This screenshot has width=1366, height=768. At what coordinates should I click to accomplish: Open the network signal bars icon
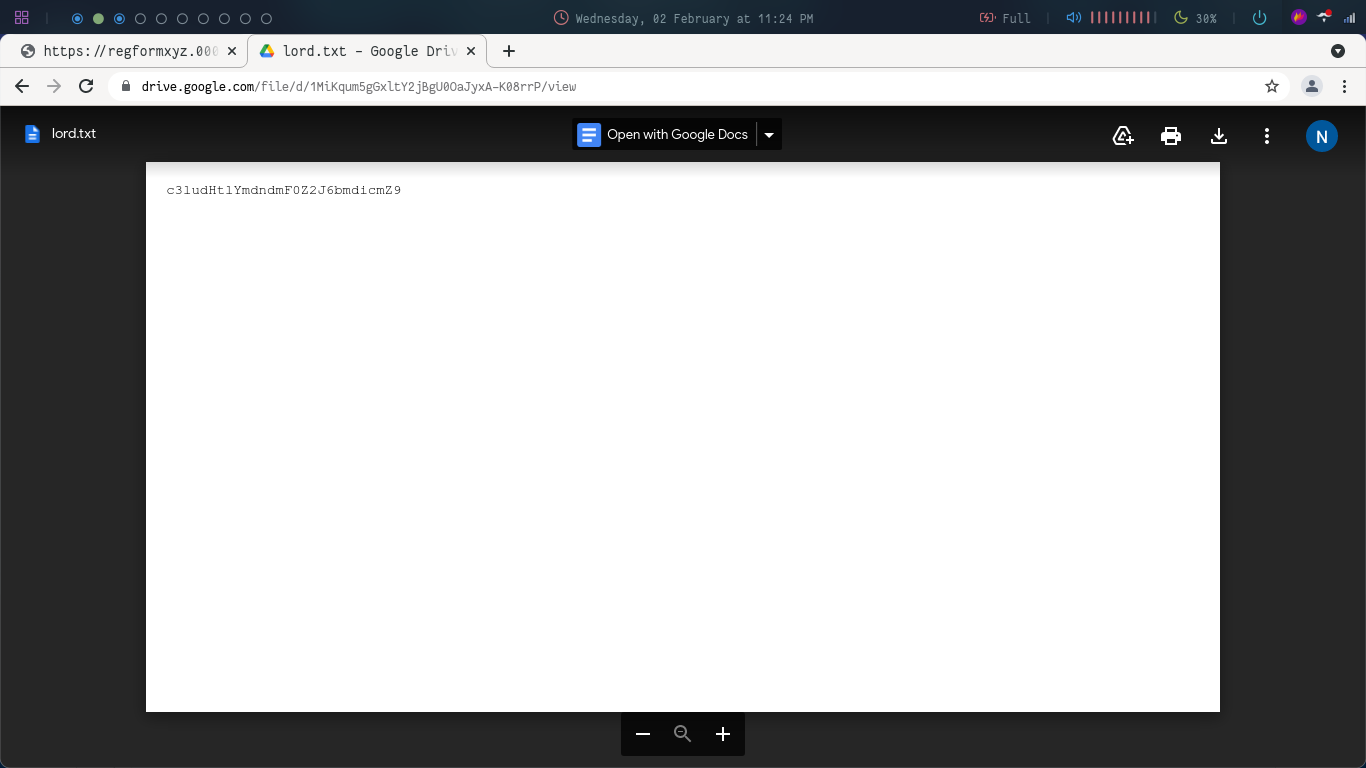(x=1349, y=18)
